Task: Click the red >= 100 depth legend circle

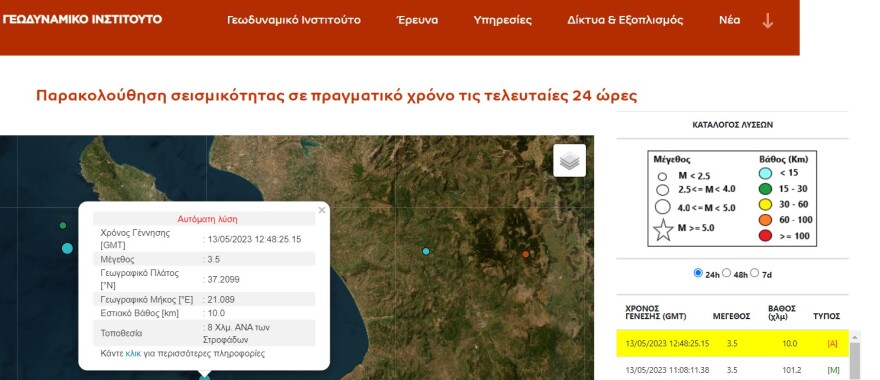Action: coord(766,236)
